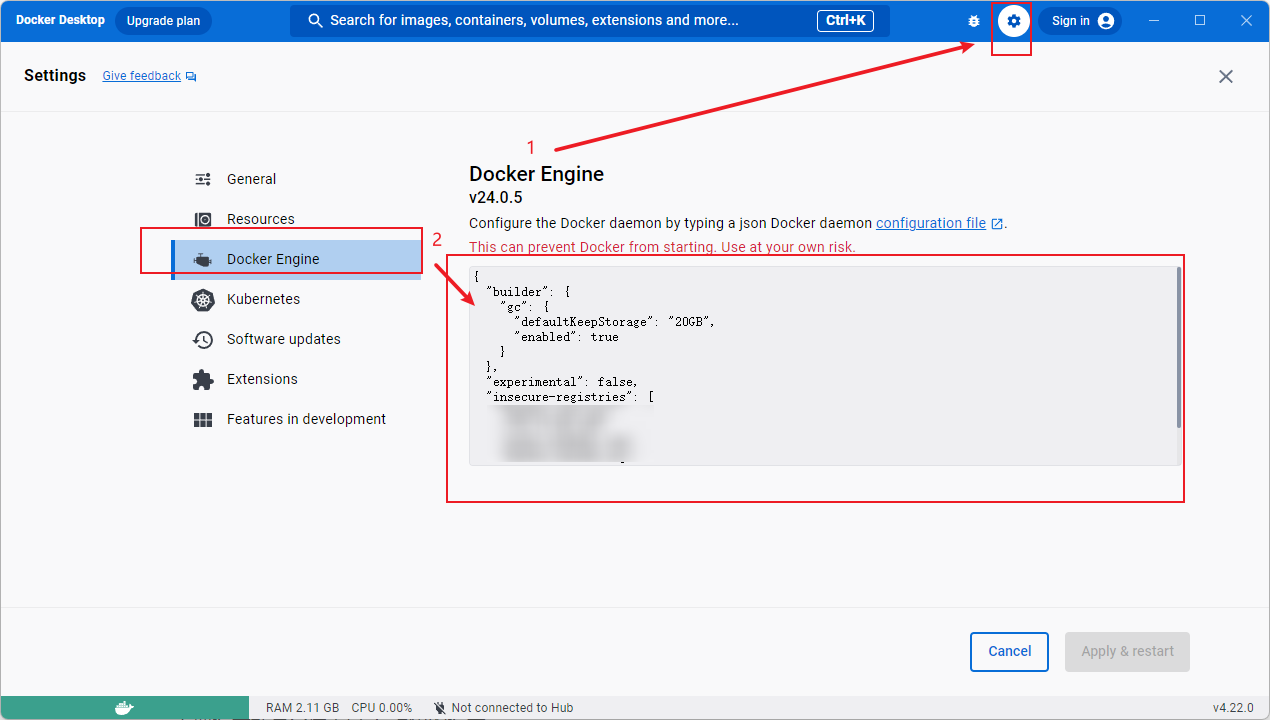This screenshot has height=720, width=1270.
Task: Click the search magnifier icon
Action: pos(316,21)
